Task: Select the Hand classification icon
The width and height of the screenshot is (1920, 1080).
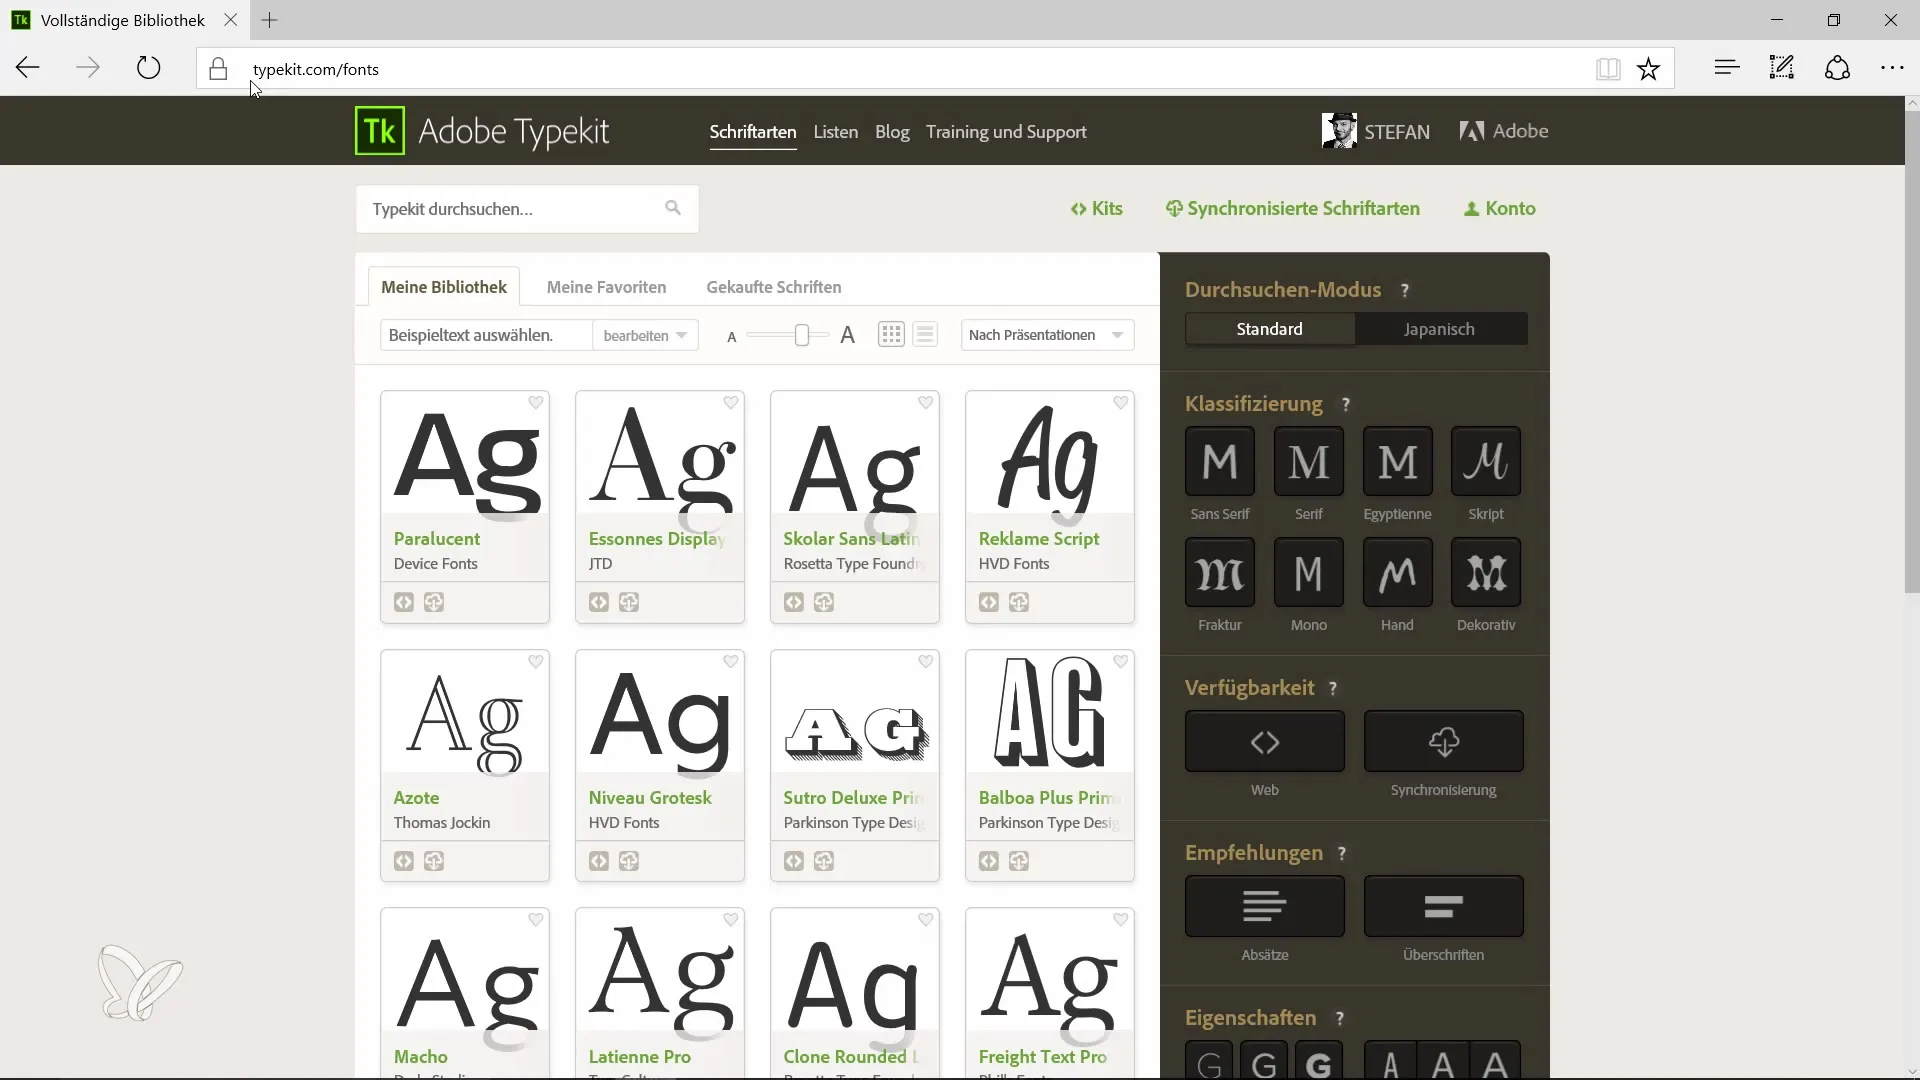Action: 1397,572
